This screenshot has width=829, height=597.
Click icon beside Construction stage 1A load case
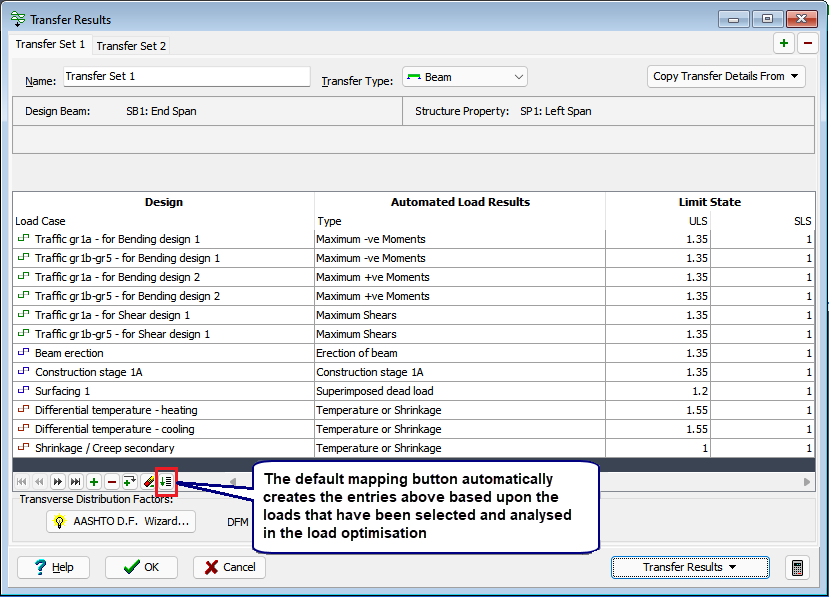tap(23, 372)
